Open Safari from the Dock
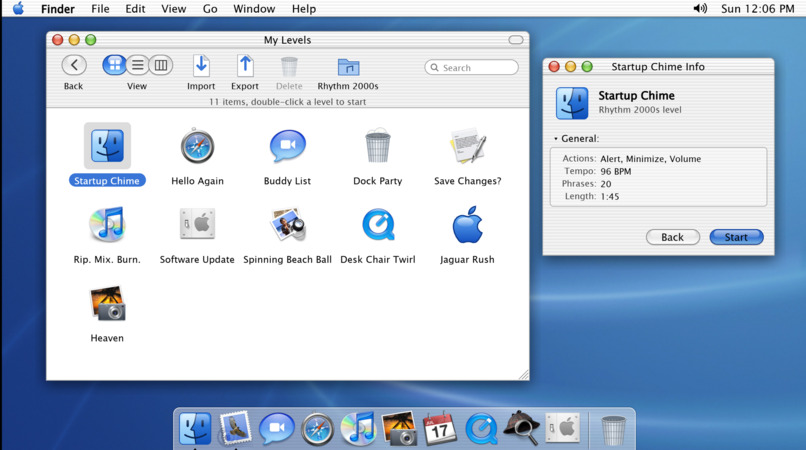Screen dimensions: 806x450 [x=318, y=429]
